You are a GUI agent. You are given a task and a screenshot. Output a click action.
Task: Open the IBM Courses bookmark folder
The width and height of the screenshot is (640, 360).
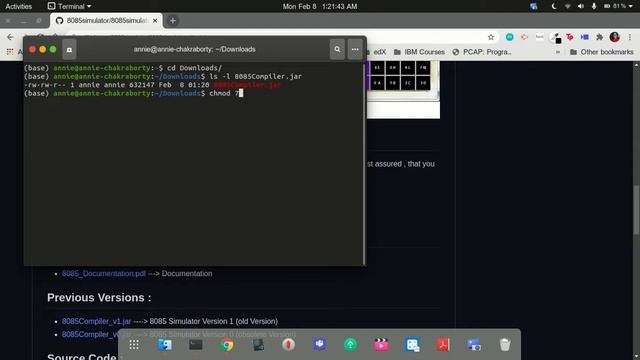tap(419, 52)
